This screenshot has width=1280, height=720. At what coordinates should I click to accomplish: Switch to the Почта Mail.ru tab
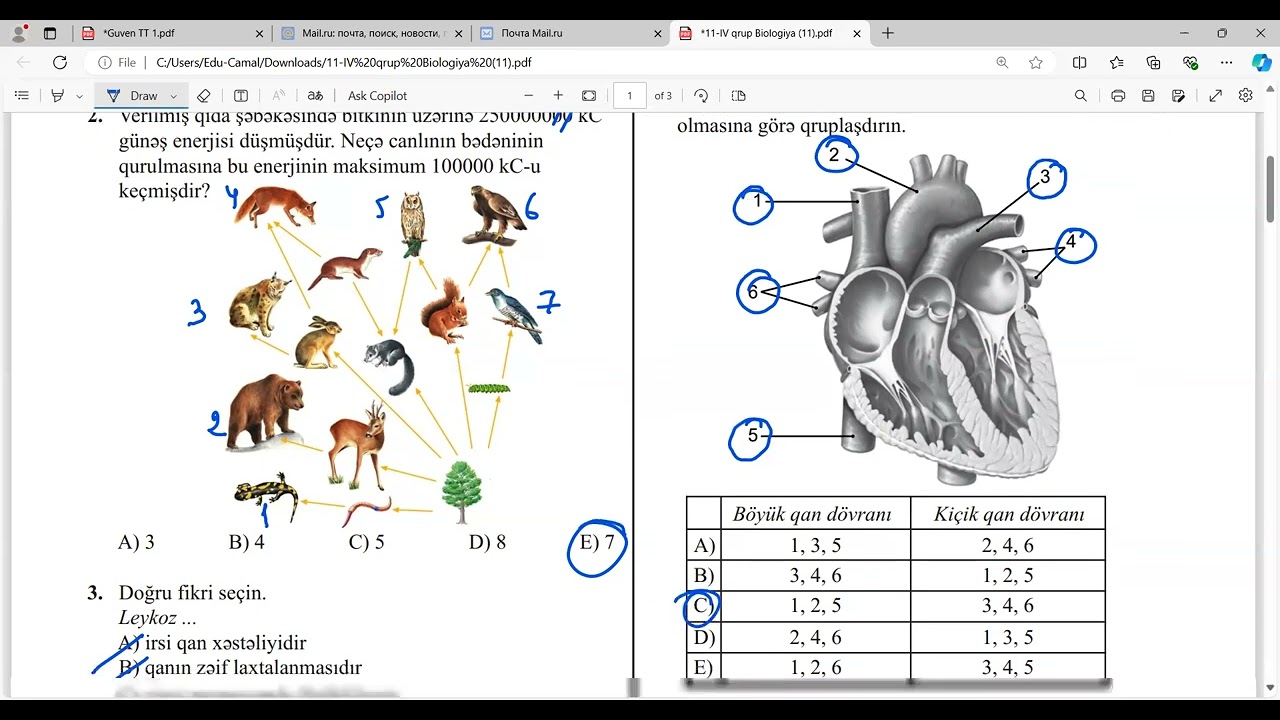pos(571,33)
